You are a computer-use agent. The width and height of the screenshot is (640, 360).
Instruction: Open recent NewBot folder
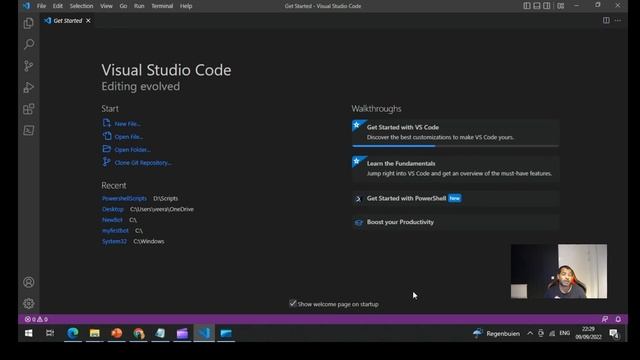click(x=112, y=220)
